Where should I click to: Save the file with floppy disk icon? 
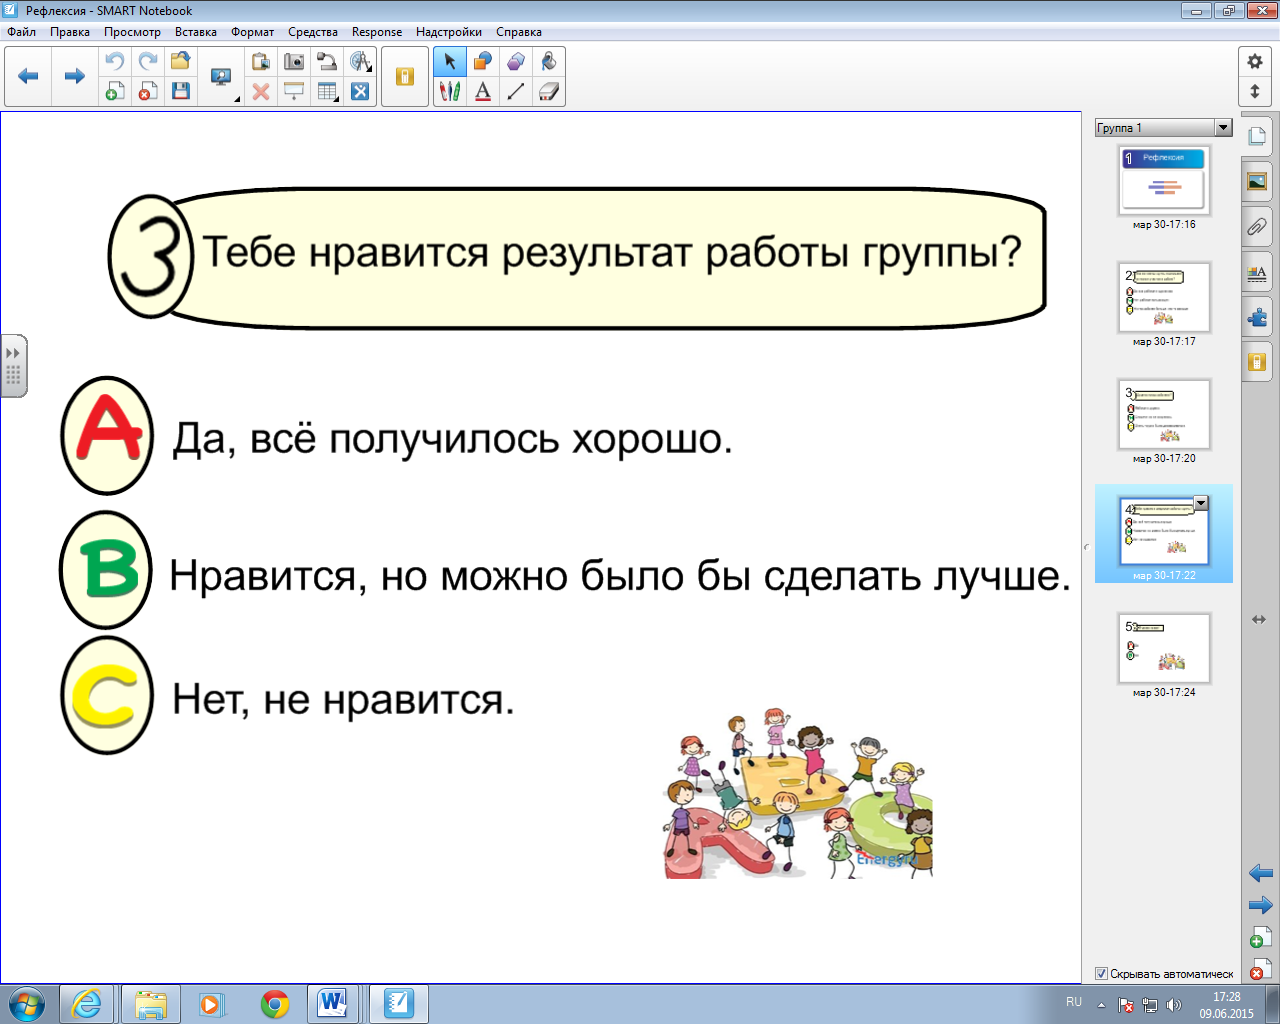181,92
